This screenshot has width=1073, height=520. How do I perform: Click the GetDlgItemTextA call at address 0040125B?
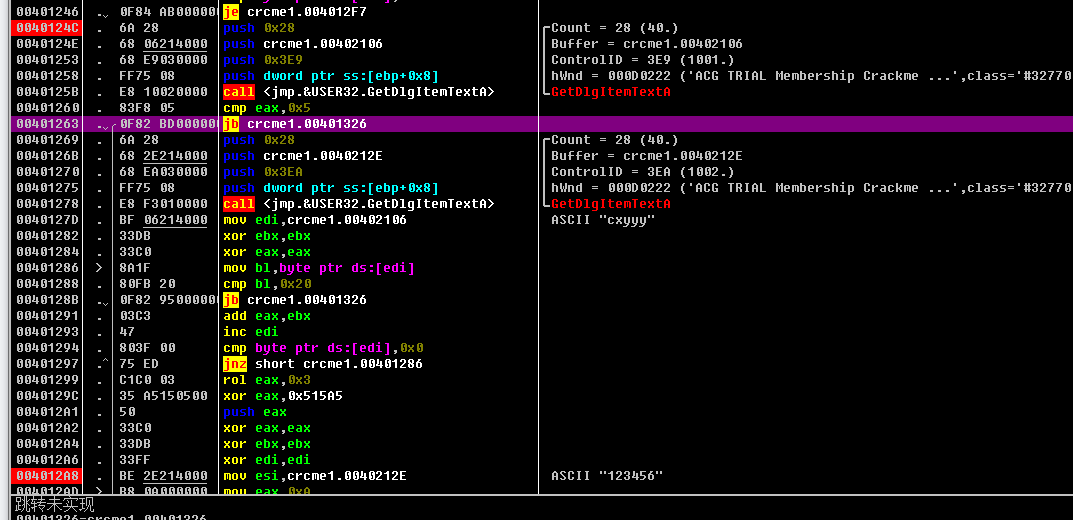(x=358, y=92)
